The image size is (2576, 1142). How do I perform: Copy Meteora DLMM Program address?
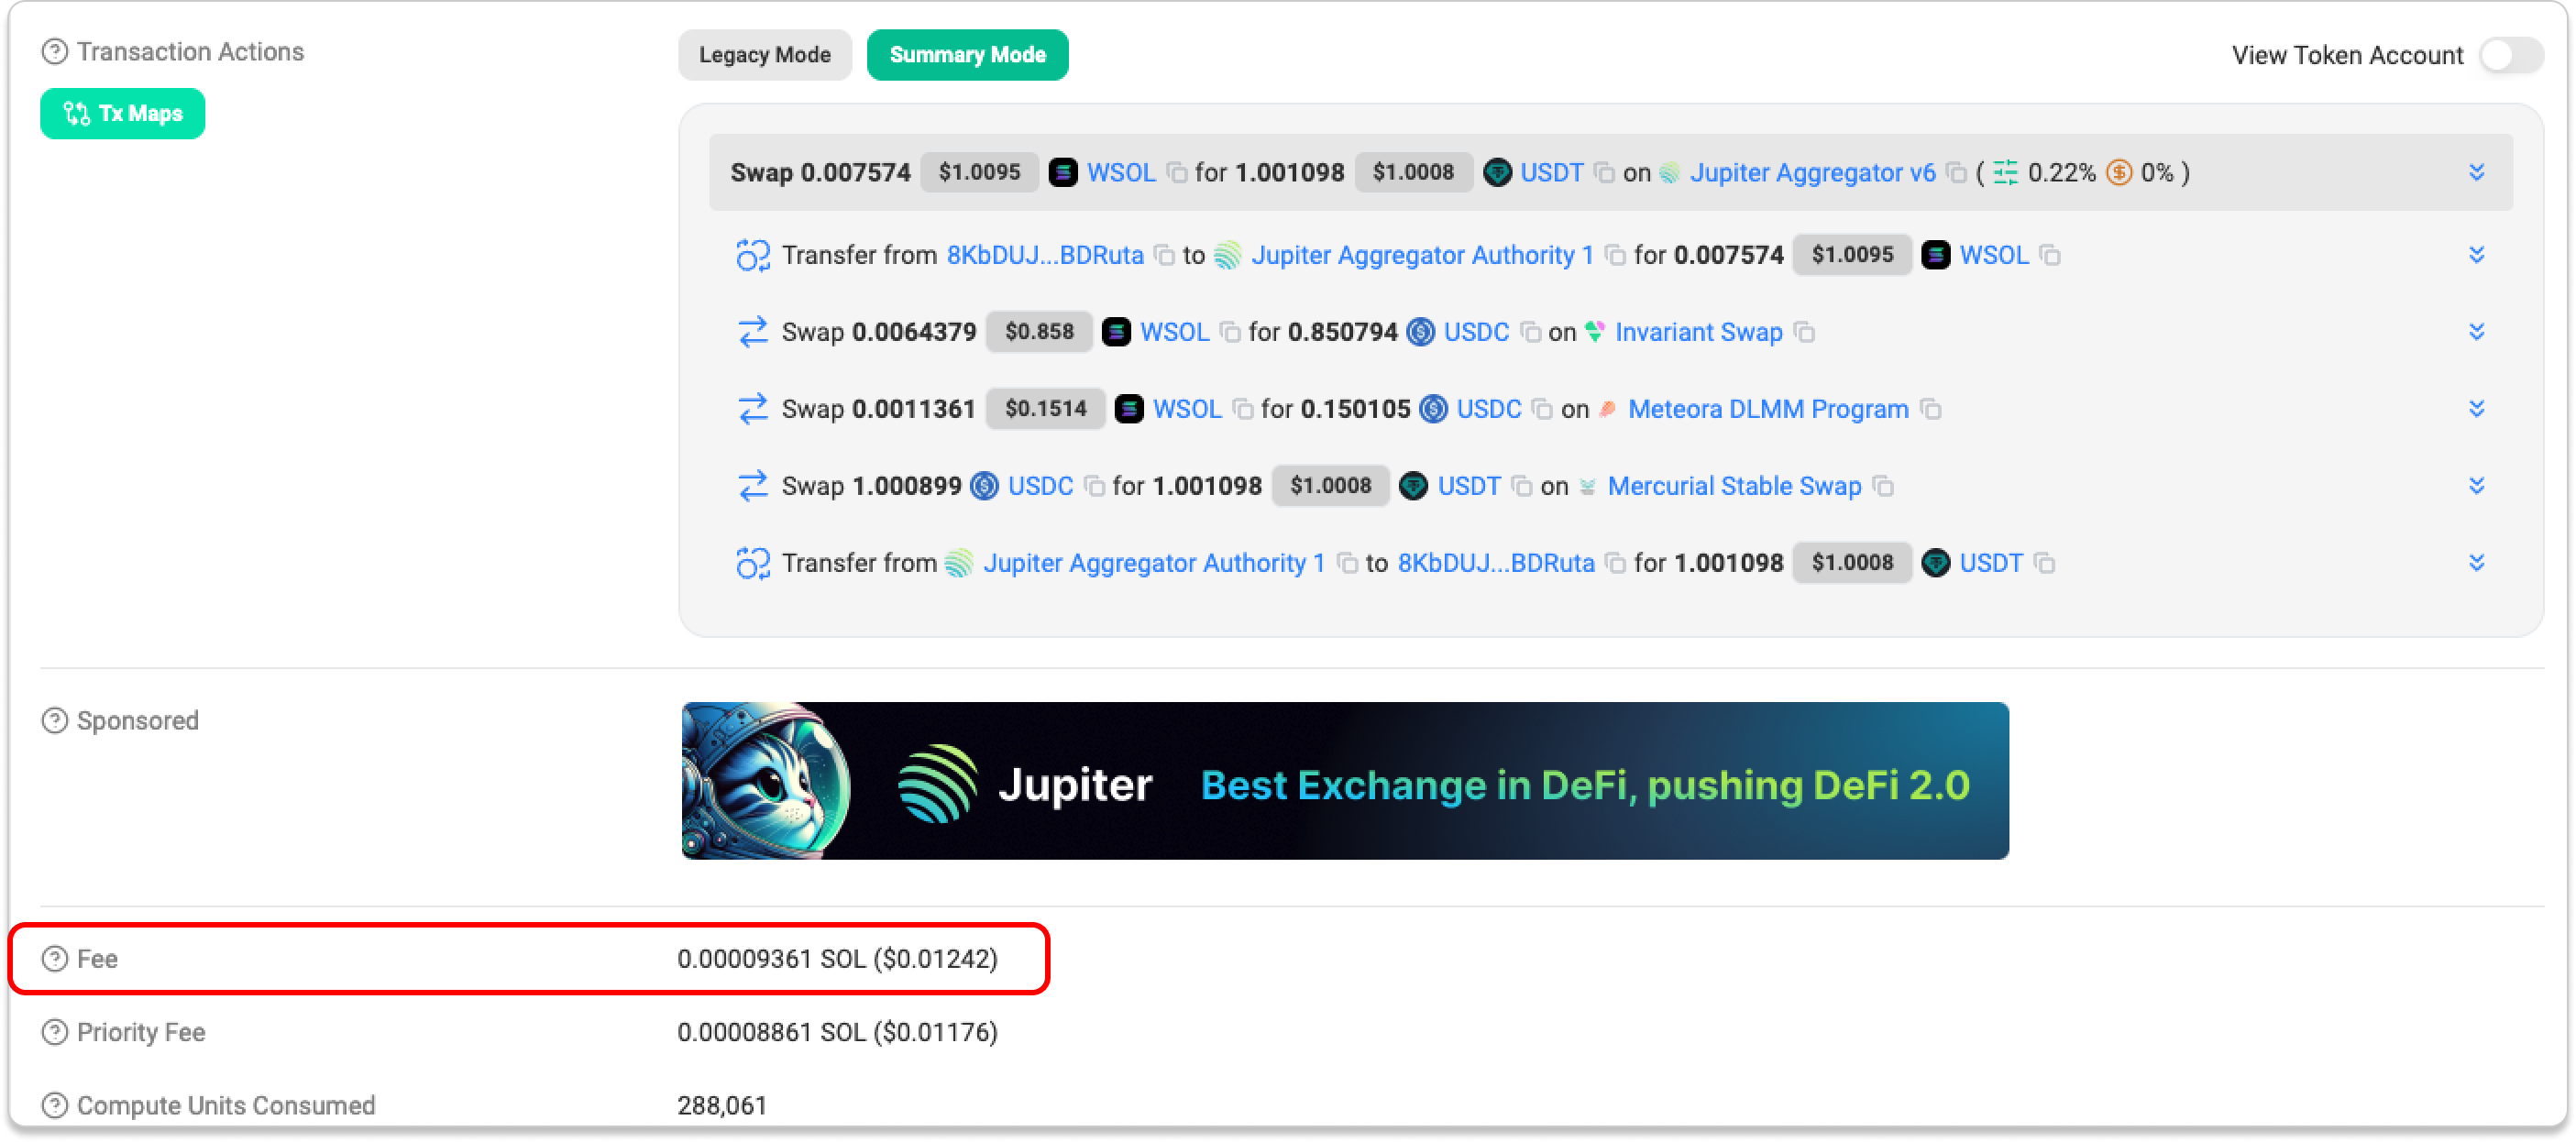click(1931, 409)
